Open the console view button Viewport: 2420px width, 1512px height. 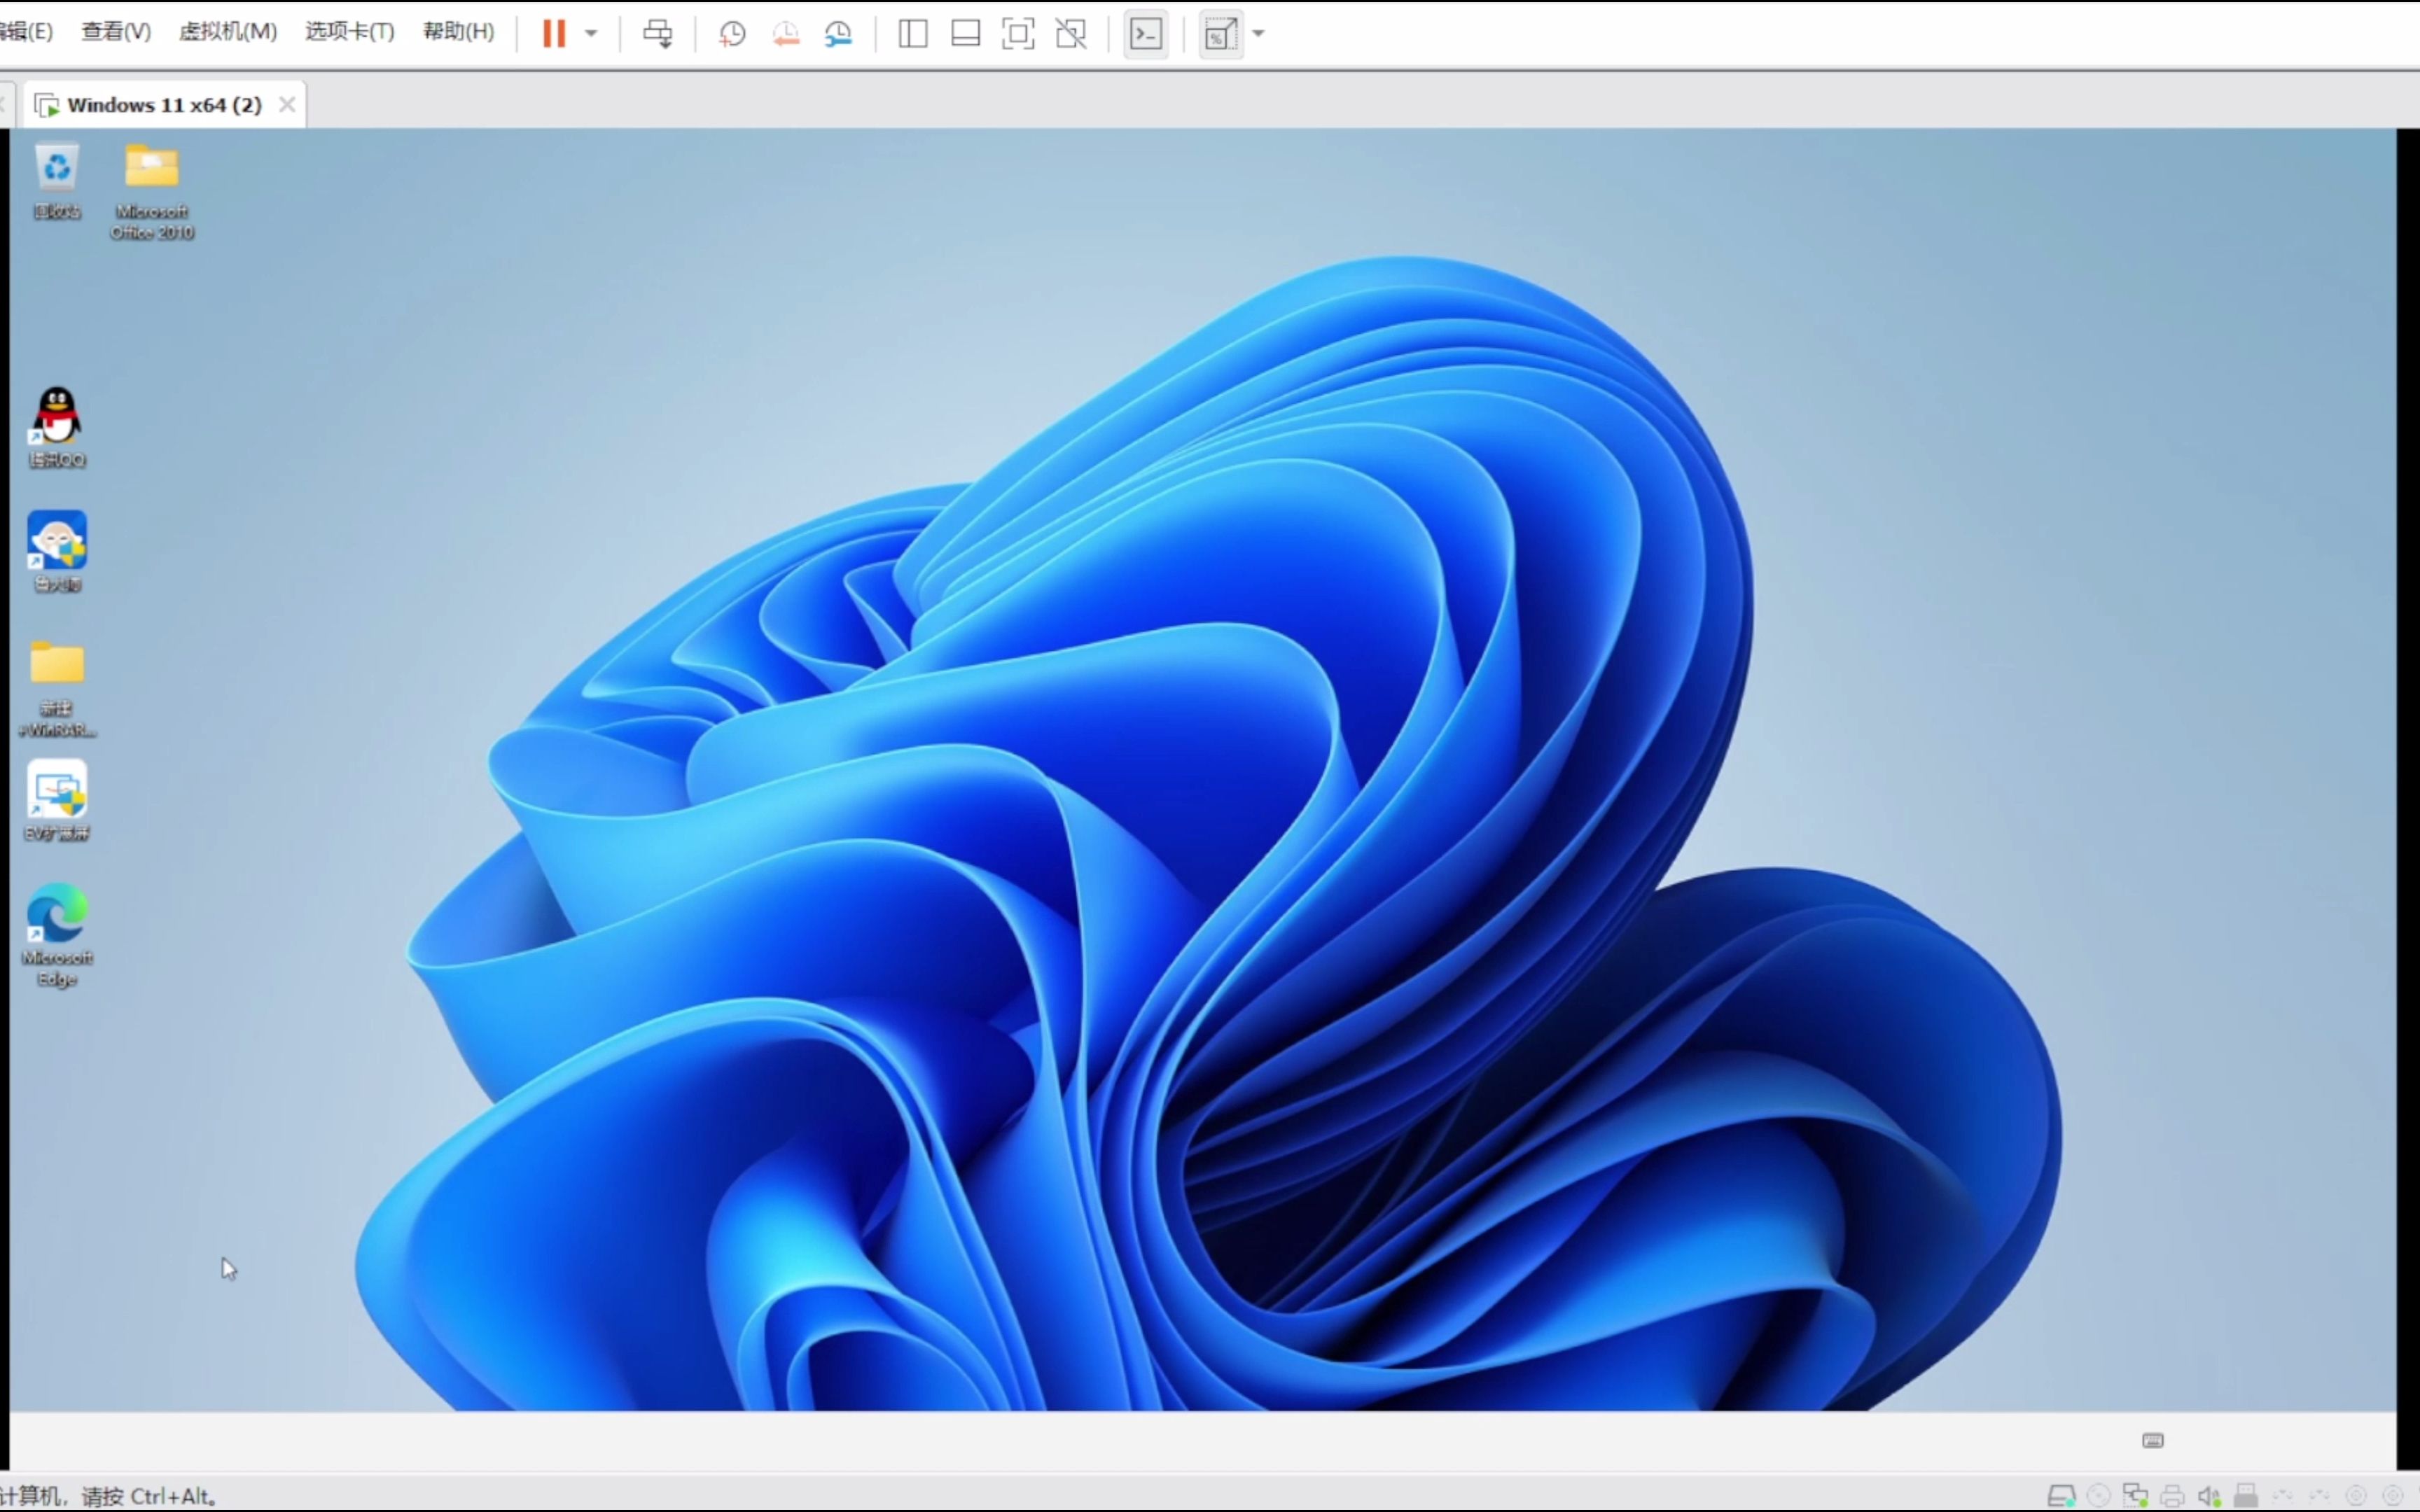click(x=1146, y=33)
